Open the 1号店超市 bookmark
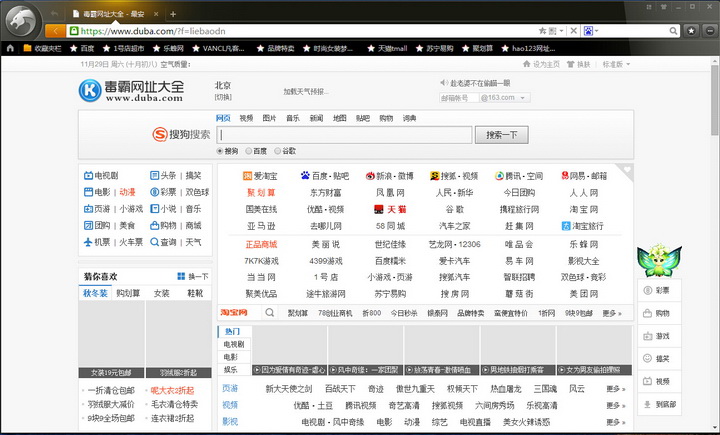This screenshot has height=435, width=720. click(124, 48)
